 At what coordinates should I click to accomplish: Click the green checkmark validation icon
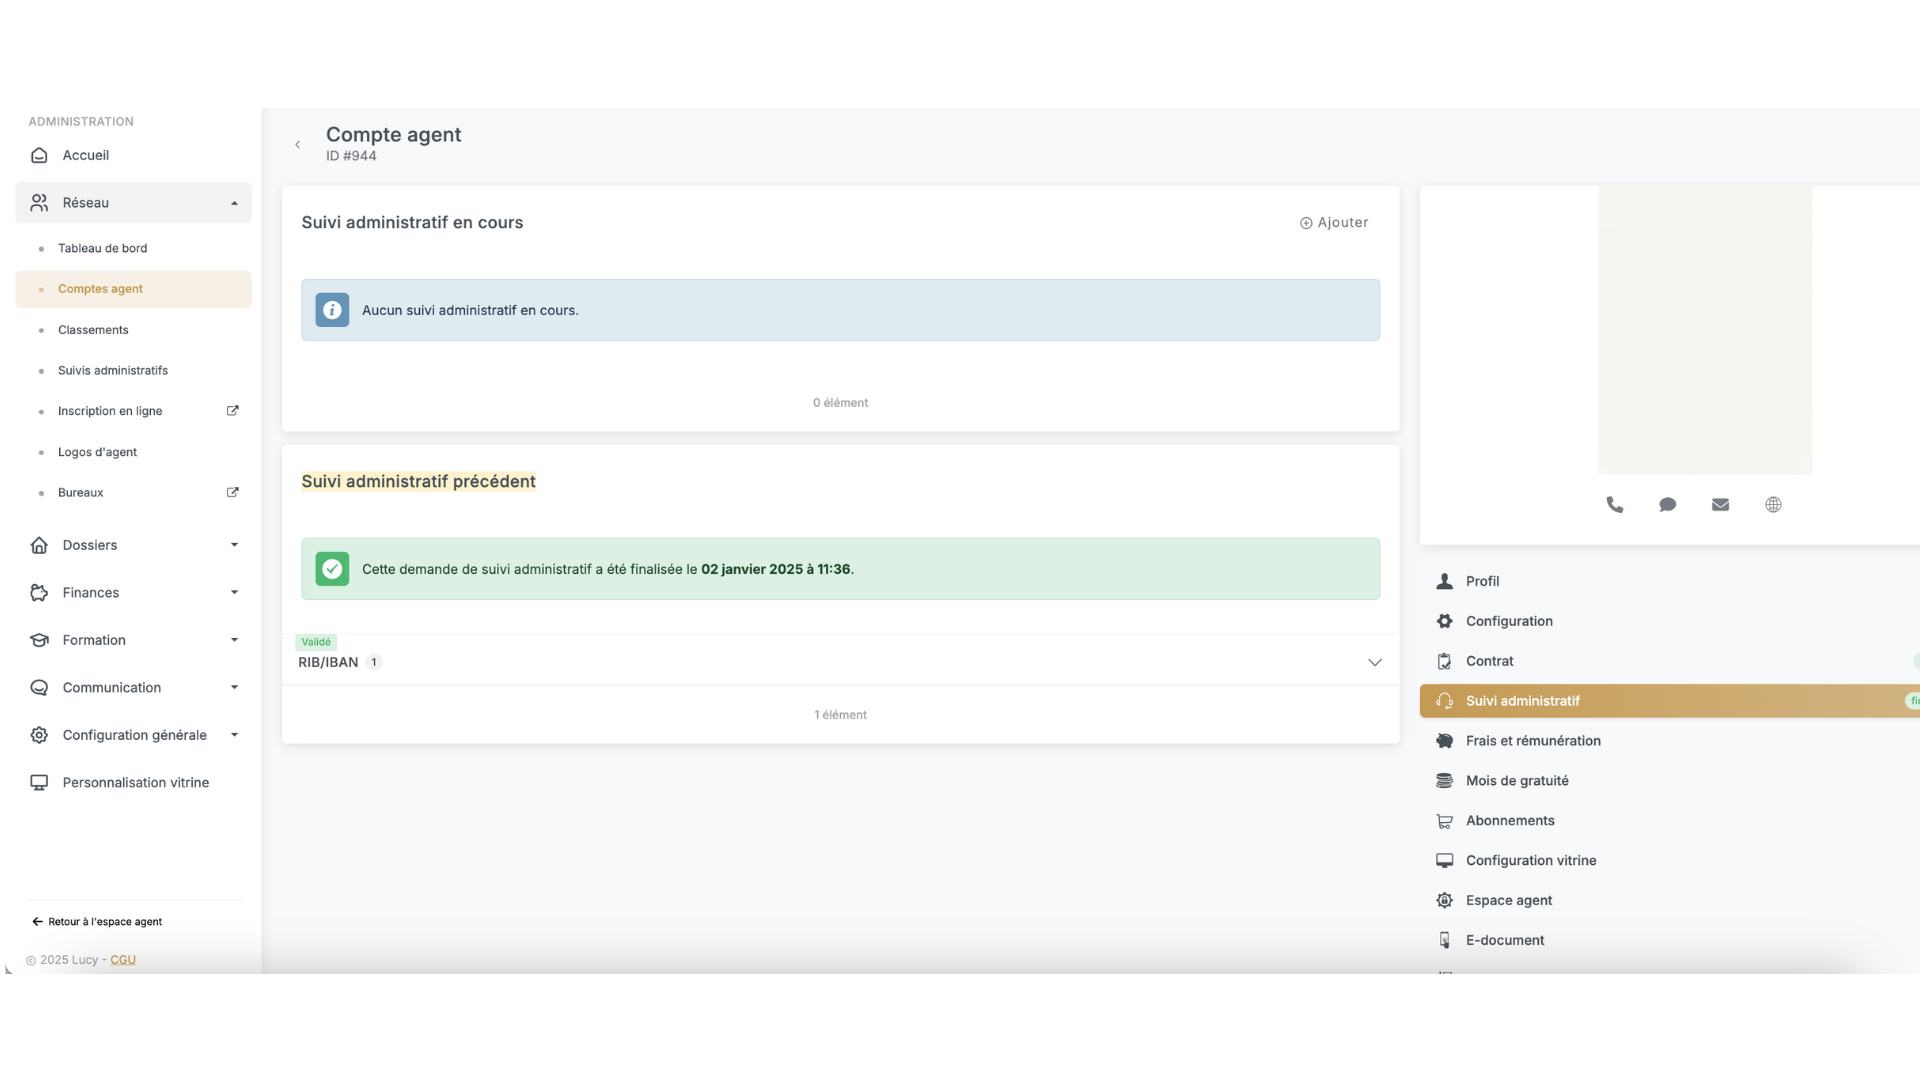(332, 569)
